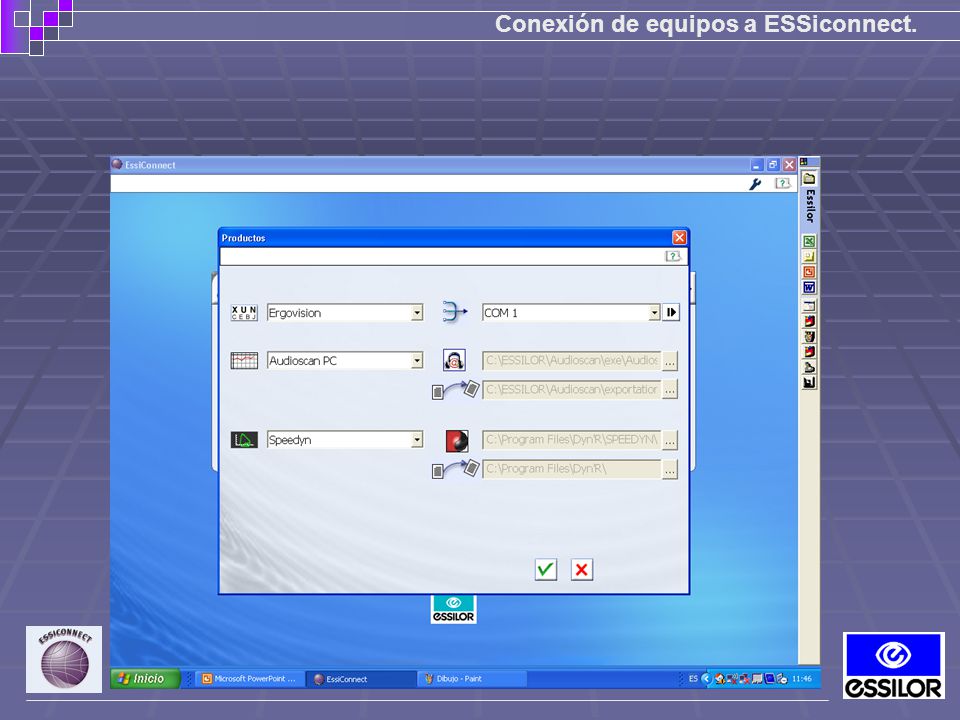Image resolution: width=960 pixels, height=720 pixels.
Task: Launch Outlook from the Essilor shortcut bar
Action: coord(809,257)
